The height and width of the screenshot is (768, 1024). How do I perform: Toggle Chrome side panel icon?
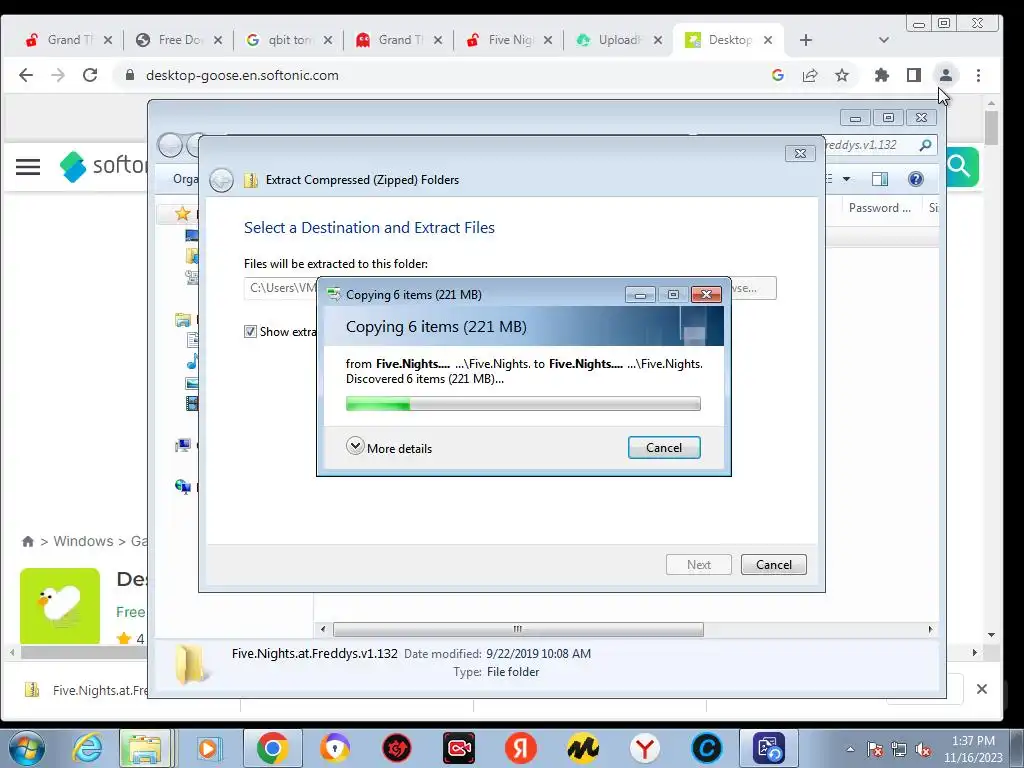[914, 75]
